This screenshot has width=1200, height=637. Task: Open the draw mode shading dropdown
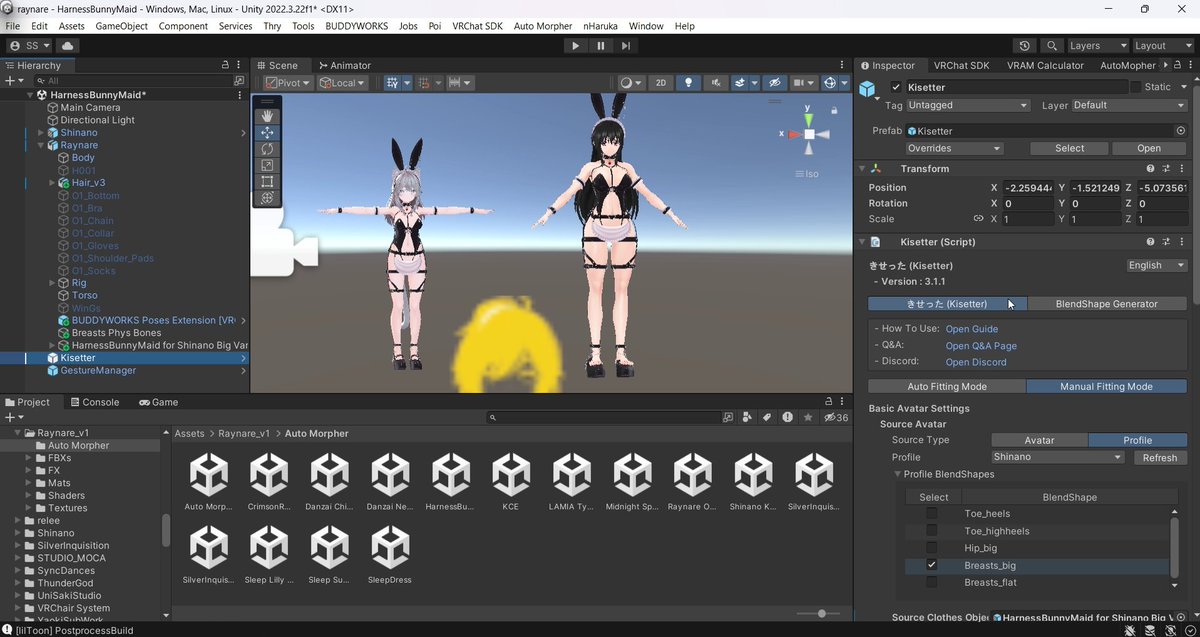(630, 83)
